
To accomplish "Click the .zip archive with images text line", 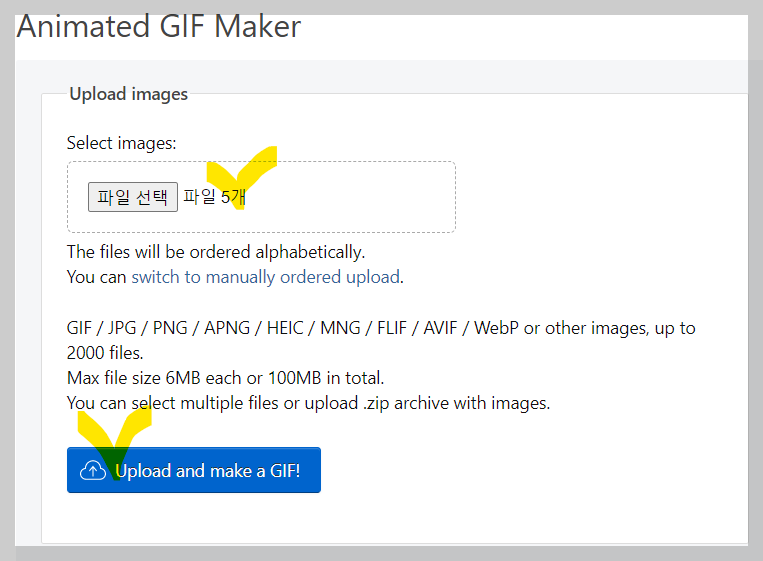I will 308,403.
